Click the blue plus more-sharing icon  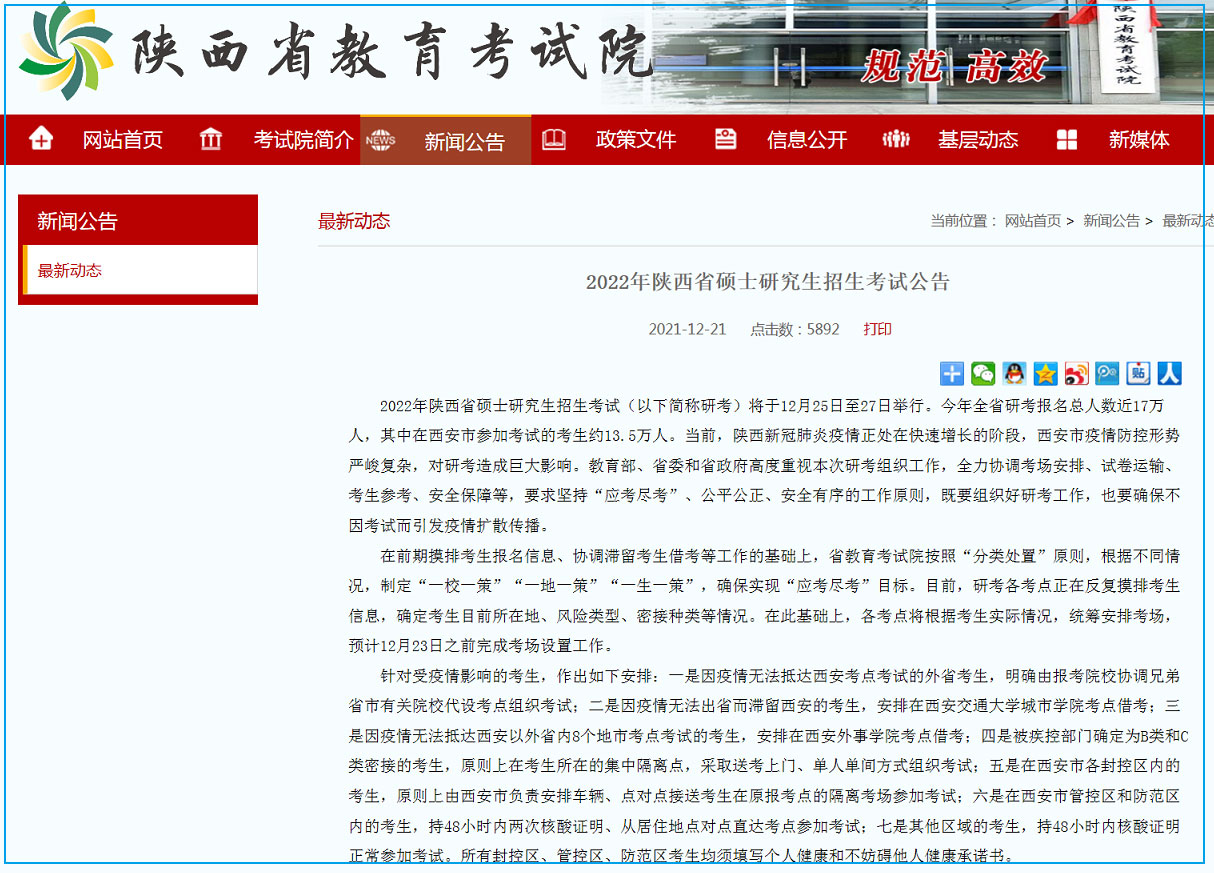[952, 374]
